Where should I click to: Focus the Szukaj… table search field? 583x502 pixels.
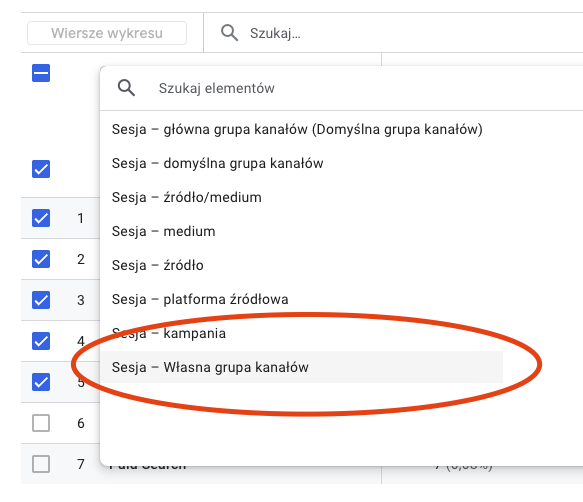393,33
